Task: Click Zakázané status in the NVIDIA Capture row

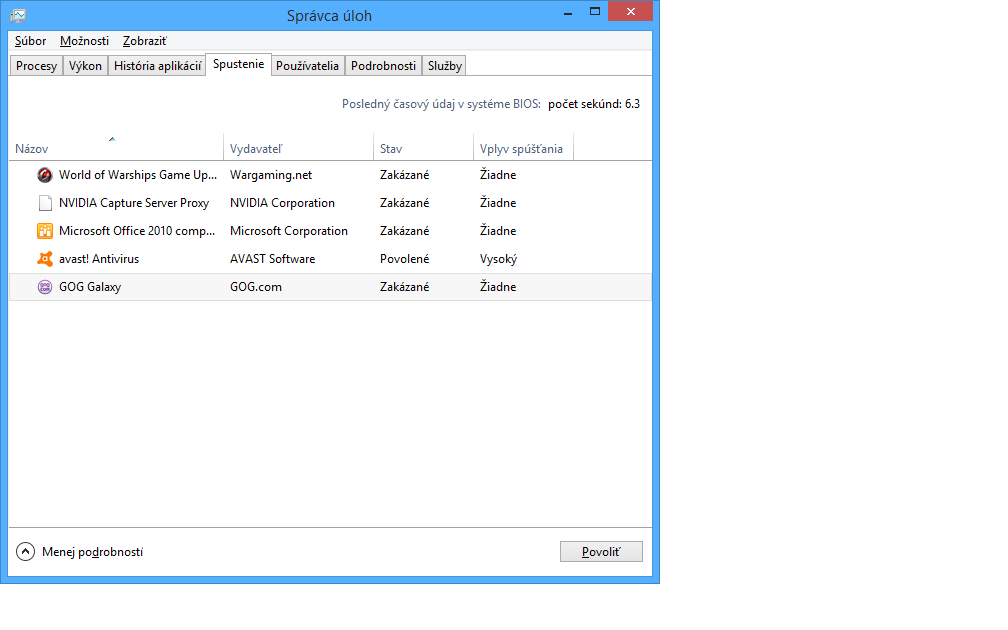Action: (404, 203)
